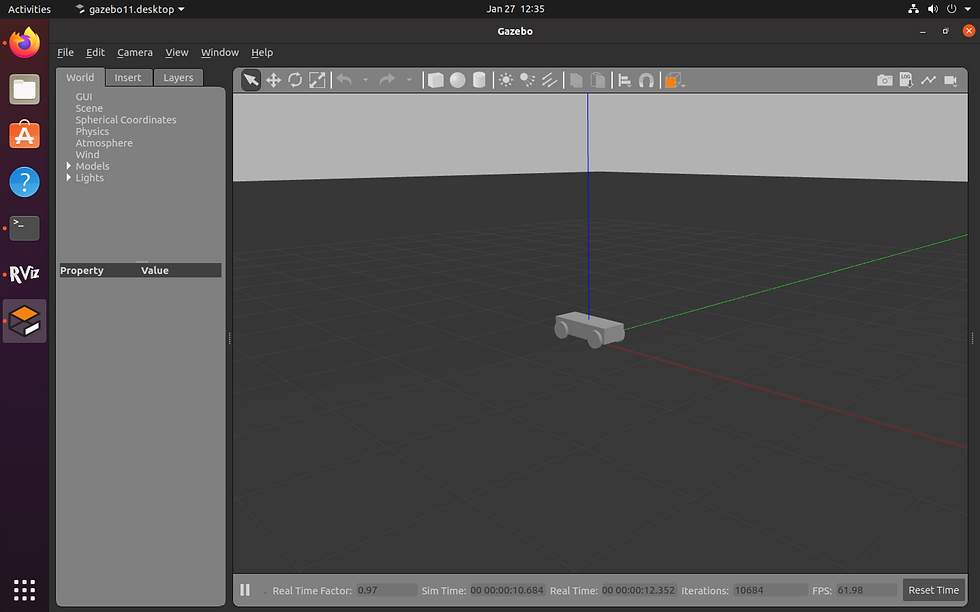This screenshot has width=980, height=612.
Task: Redo the action via toolbar arrow
Action: 388,79
